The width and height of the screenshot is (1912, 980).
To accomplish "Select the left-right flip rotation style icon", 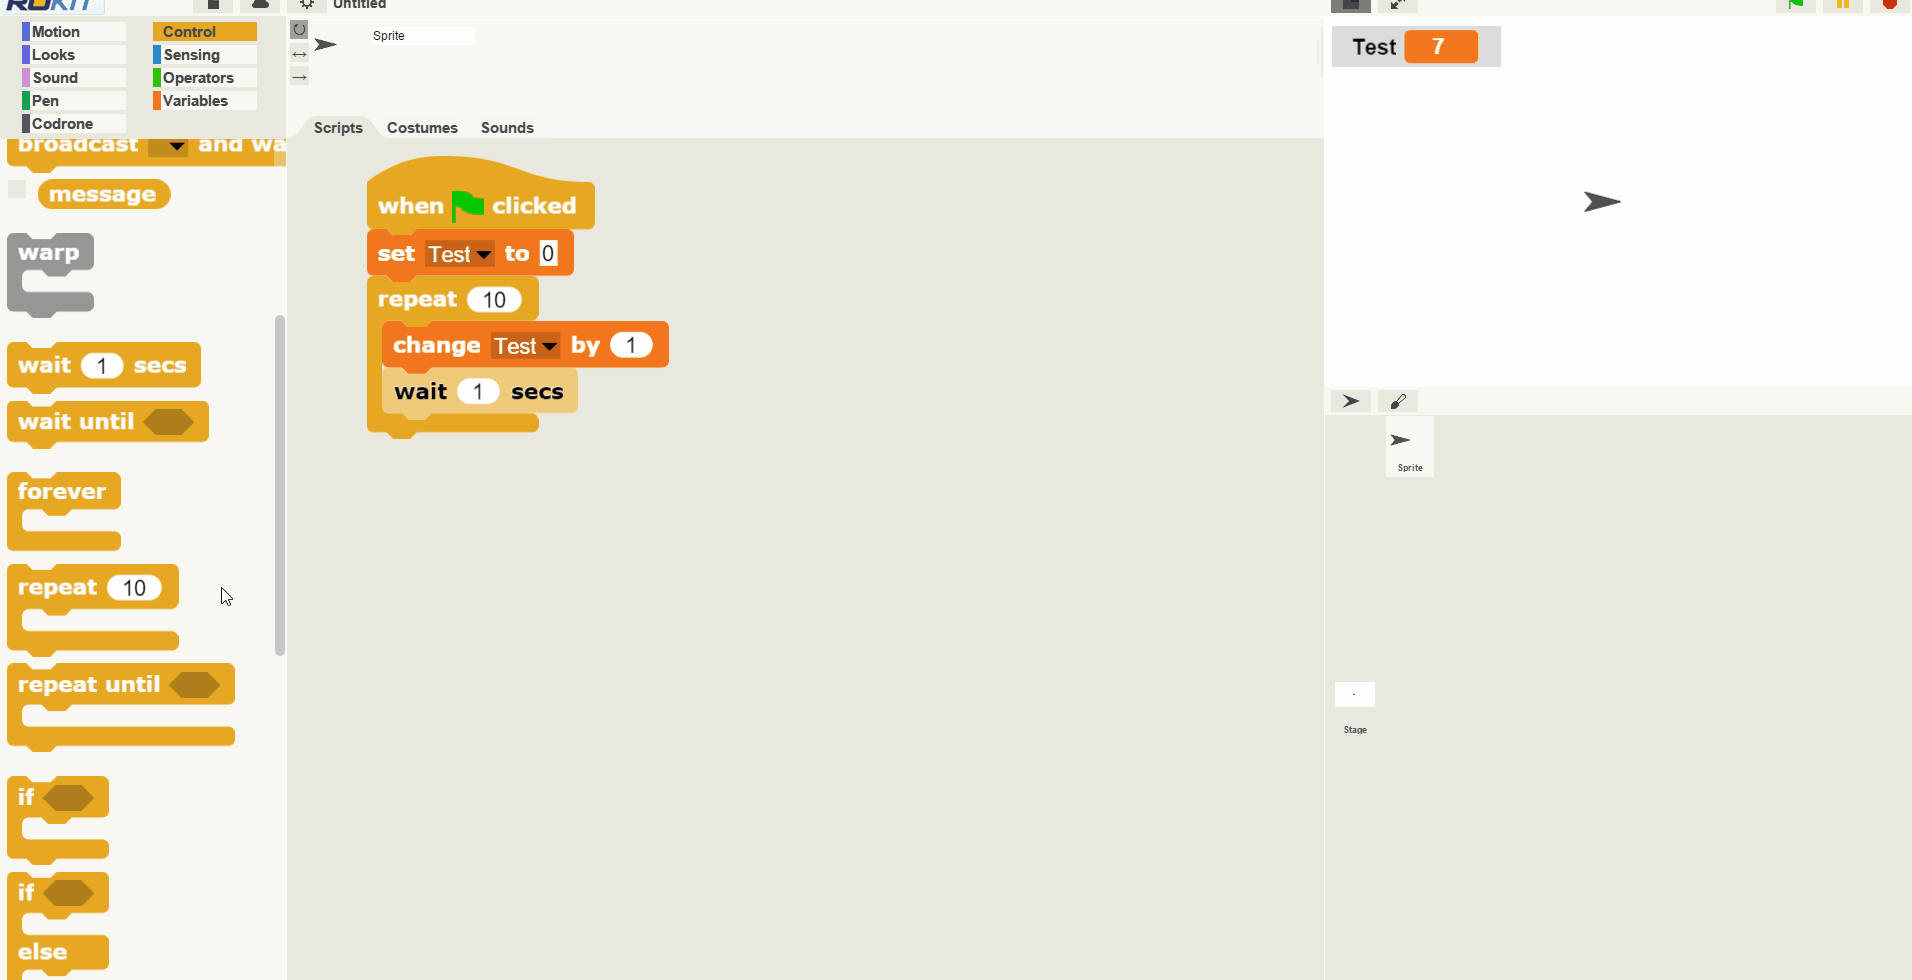I will click(x=299, y=54).
